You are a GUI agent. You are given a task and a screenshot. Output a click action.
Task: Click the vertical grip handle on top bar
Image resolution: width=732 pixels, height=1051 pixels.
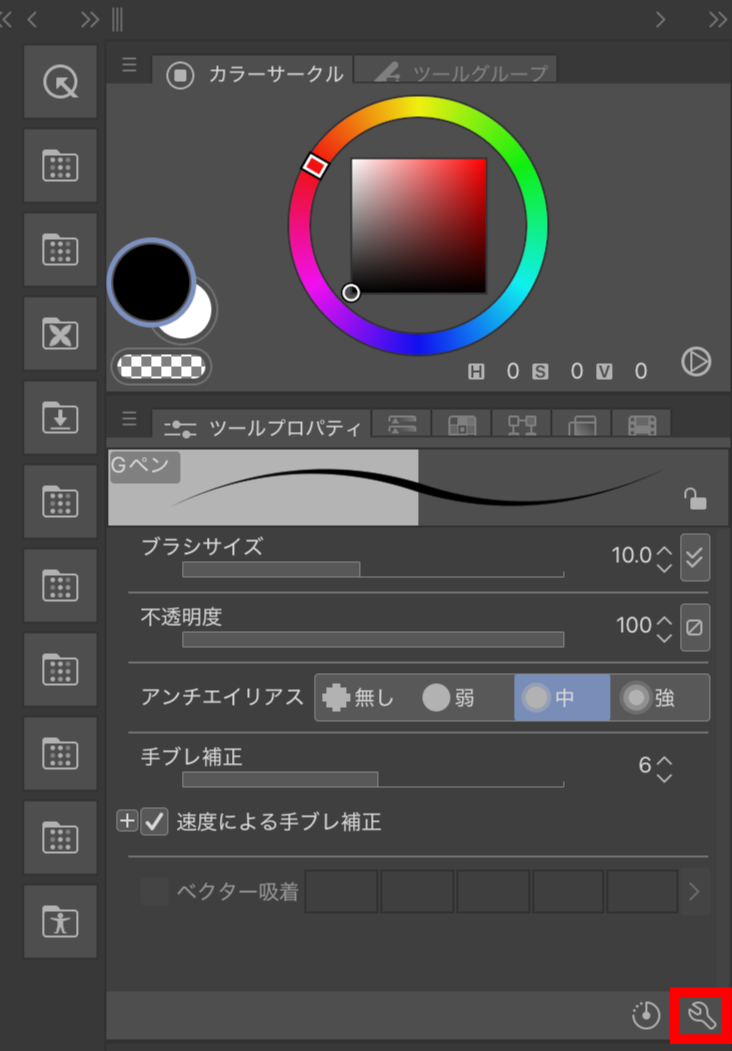117,19
